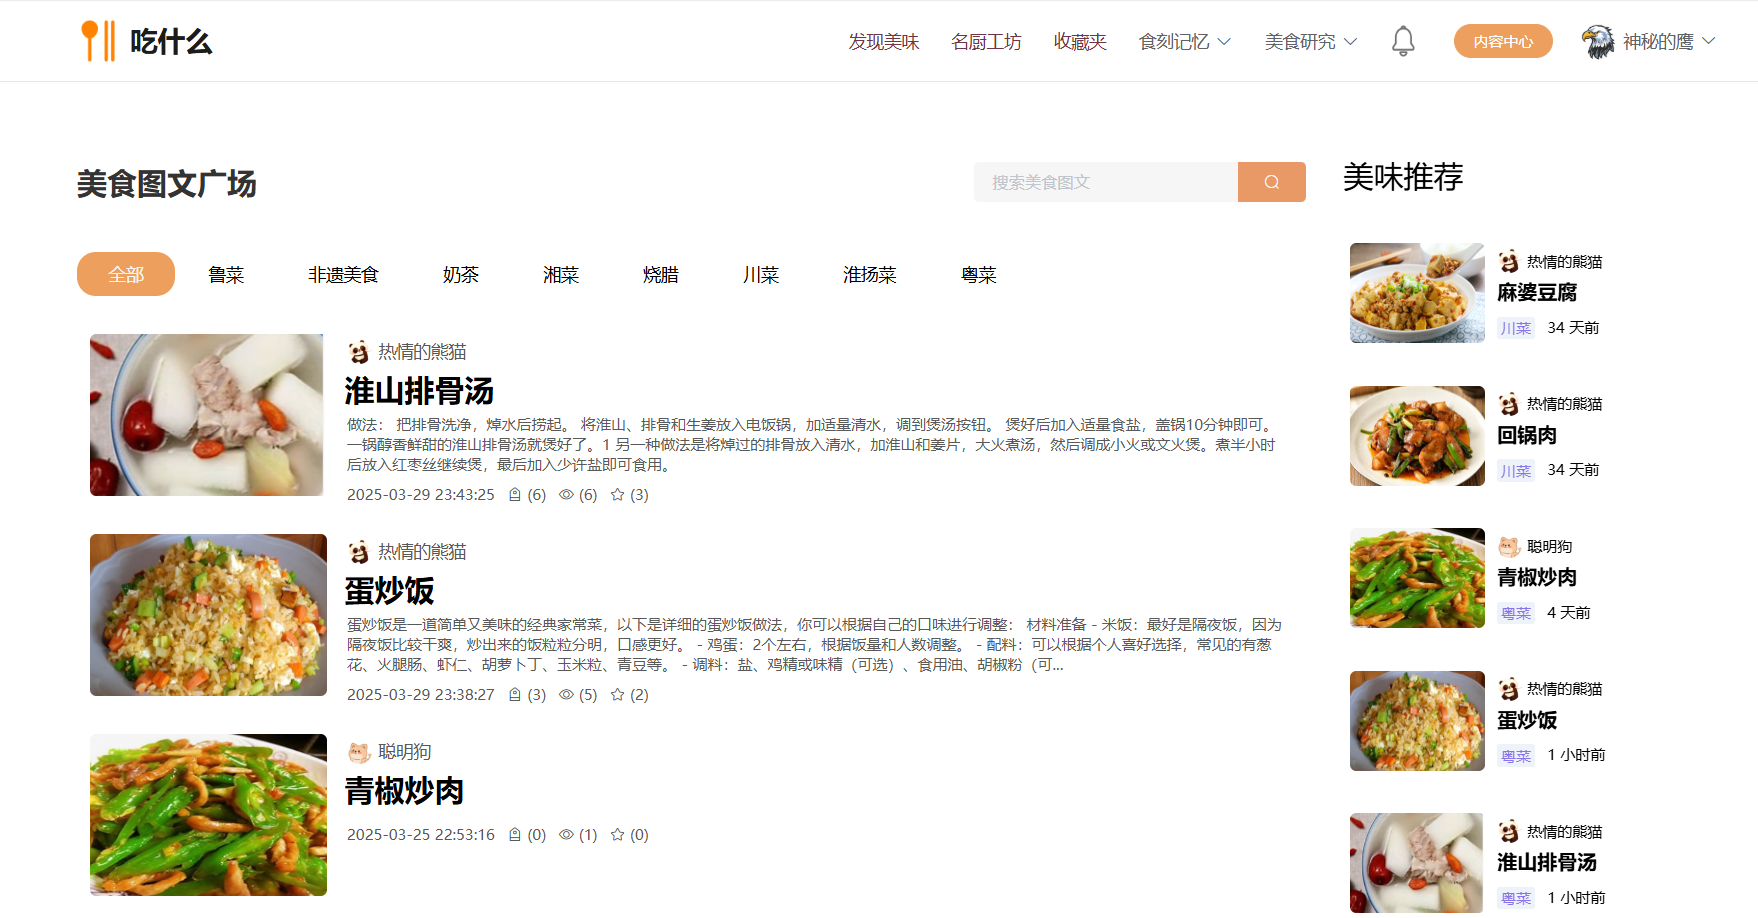Screen dimensions: 1758x918
Task: Click the 内容中心 button
Action: [x=1503, y=41]
